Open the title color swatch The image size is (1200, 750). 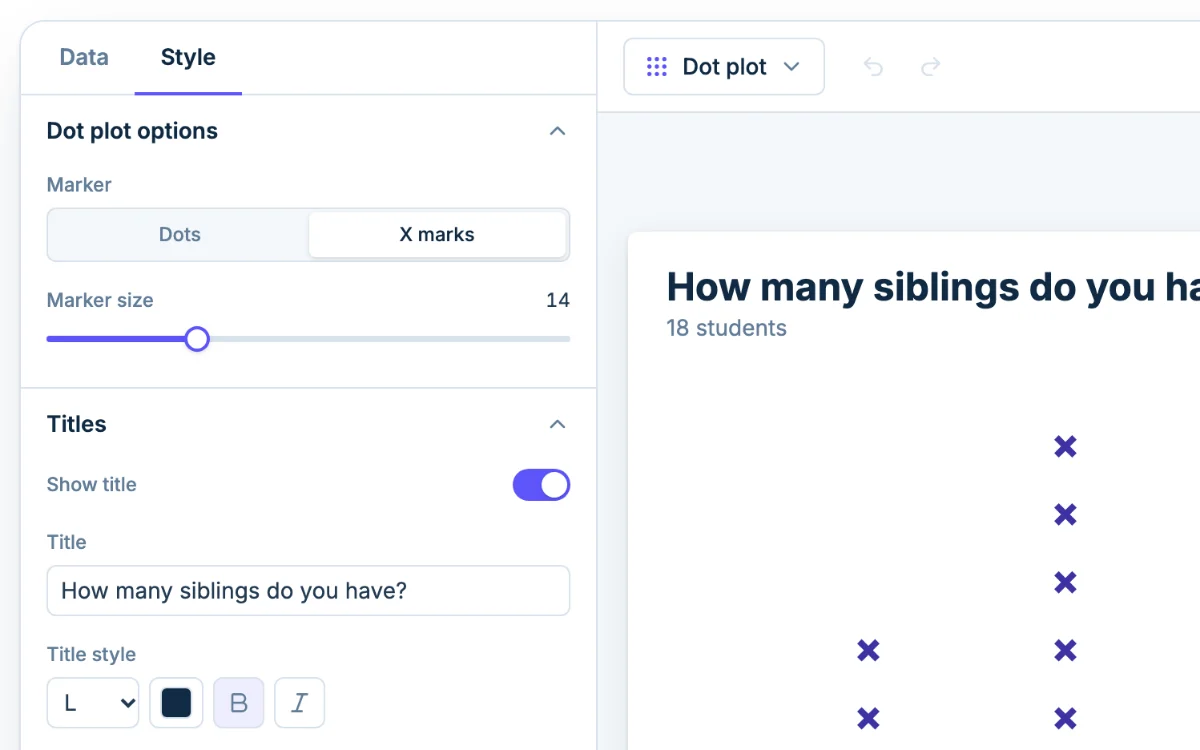tap(176, 703)
